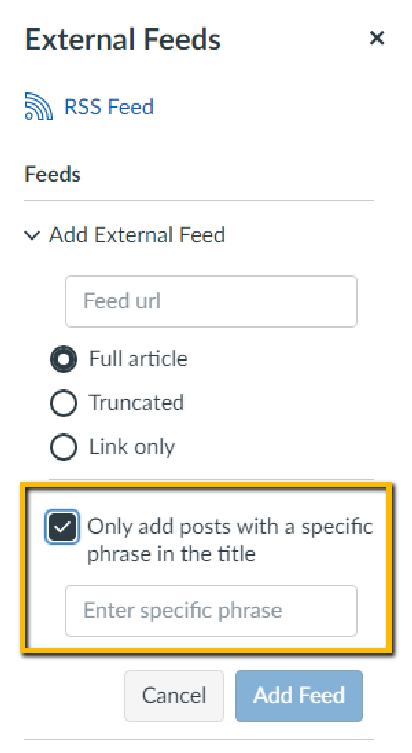412x753 pixels.
Task: Pick the Link only radio button
Action: pos(63,447)
